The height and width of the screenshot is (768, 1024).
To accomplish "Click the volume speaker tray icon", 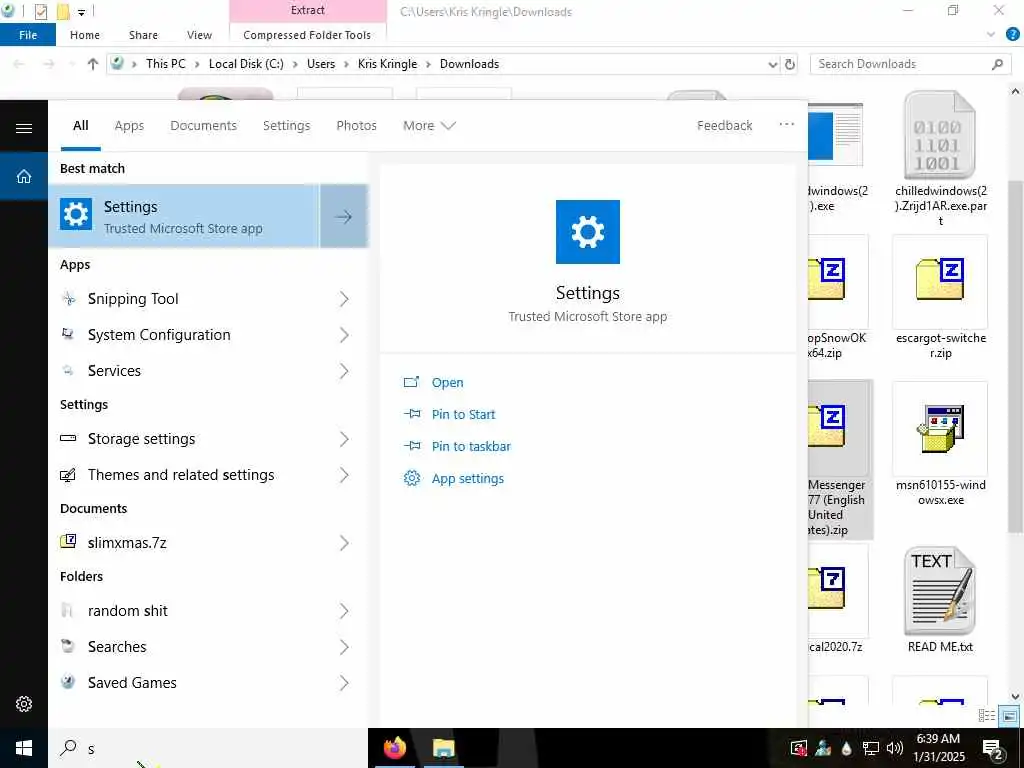I will [895, 748].
